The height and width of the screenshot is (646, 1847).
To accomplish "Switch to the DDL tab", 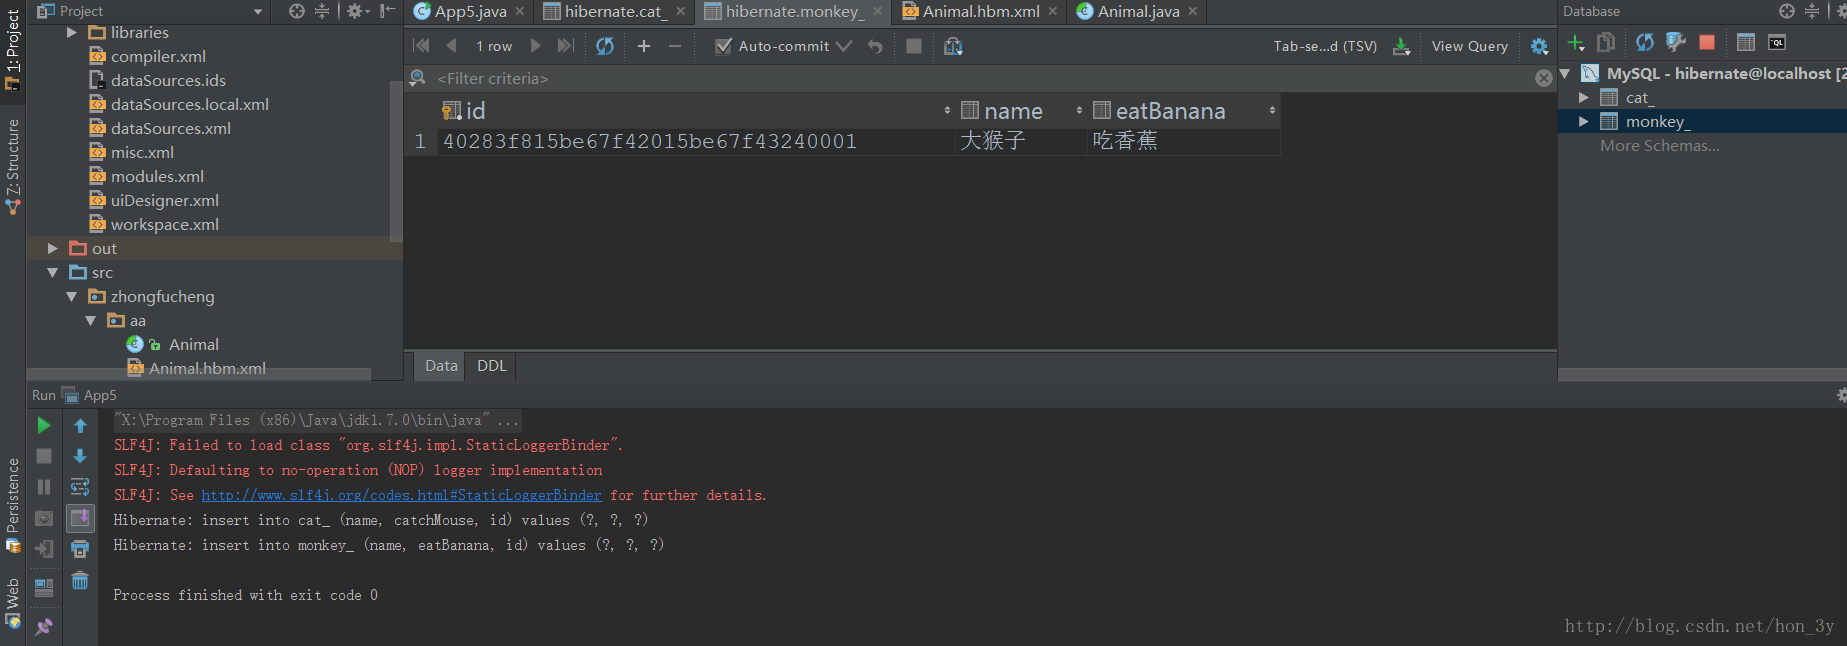I will [x=492, y=366].
